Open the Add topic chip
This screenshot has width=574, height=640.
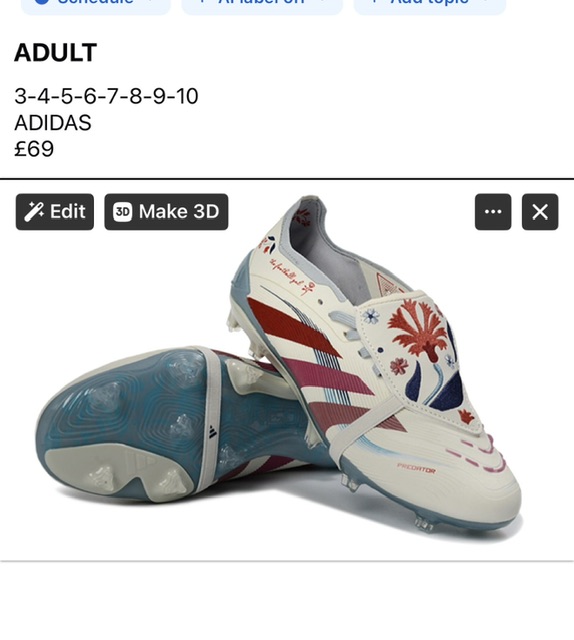point(430,5)
